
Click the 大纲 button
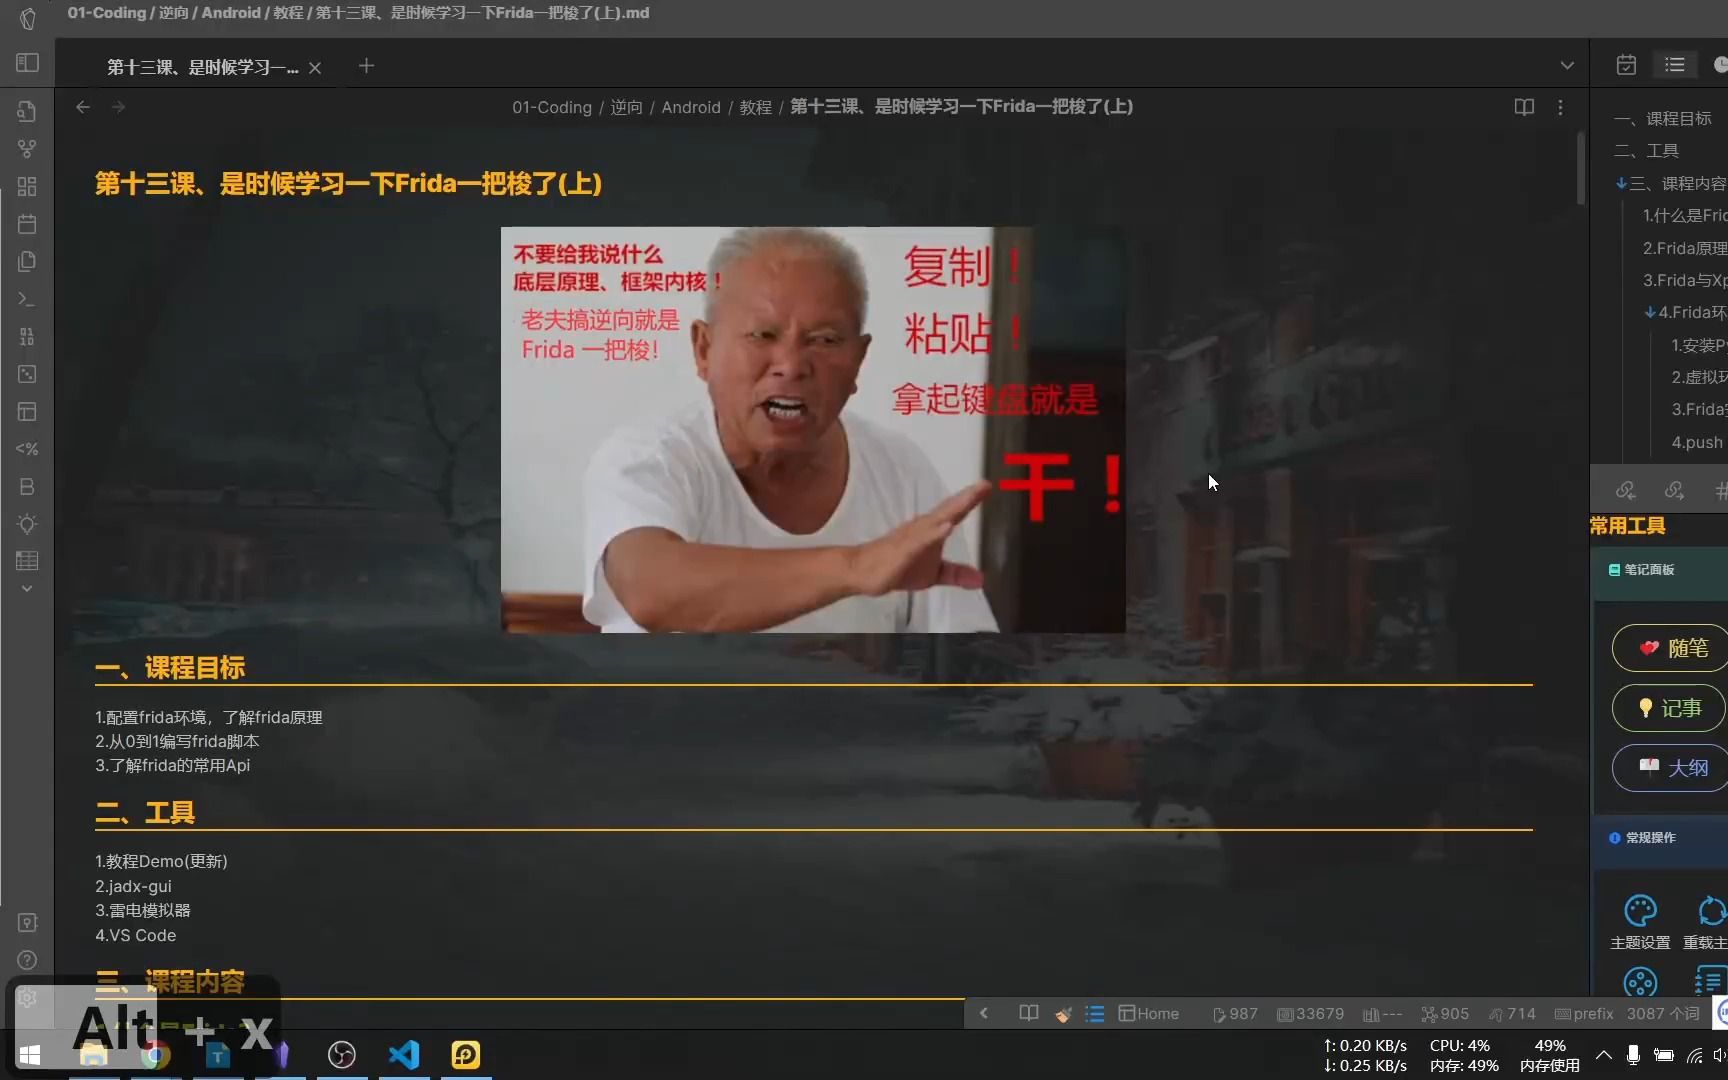point(1671,768)
